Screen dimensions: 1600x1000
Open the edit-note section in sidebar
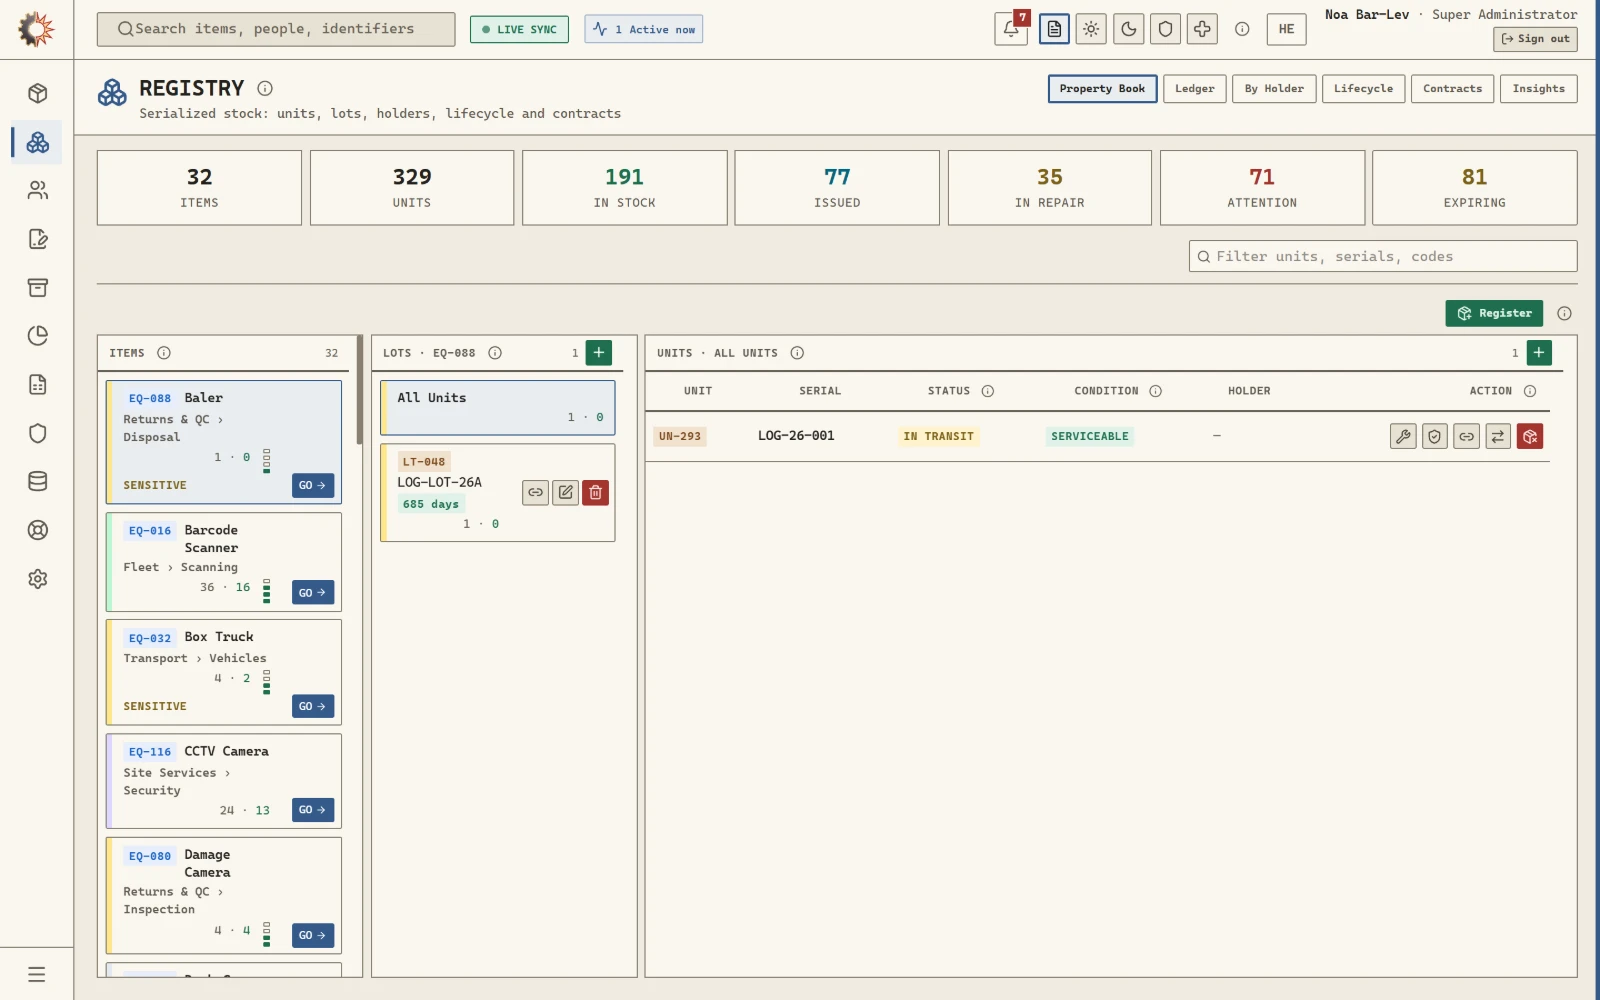[x=38, y=239]
